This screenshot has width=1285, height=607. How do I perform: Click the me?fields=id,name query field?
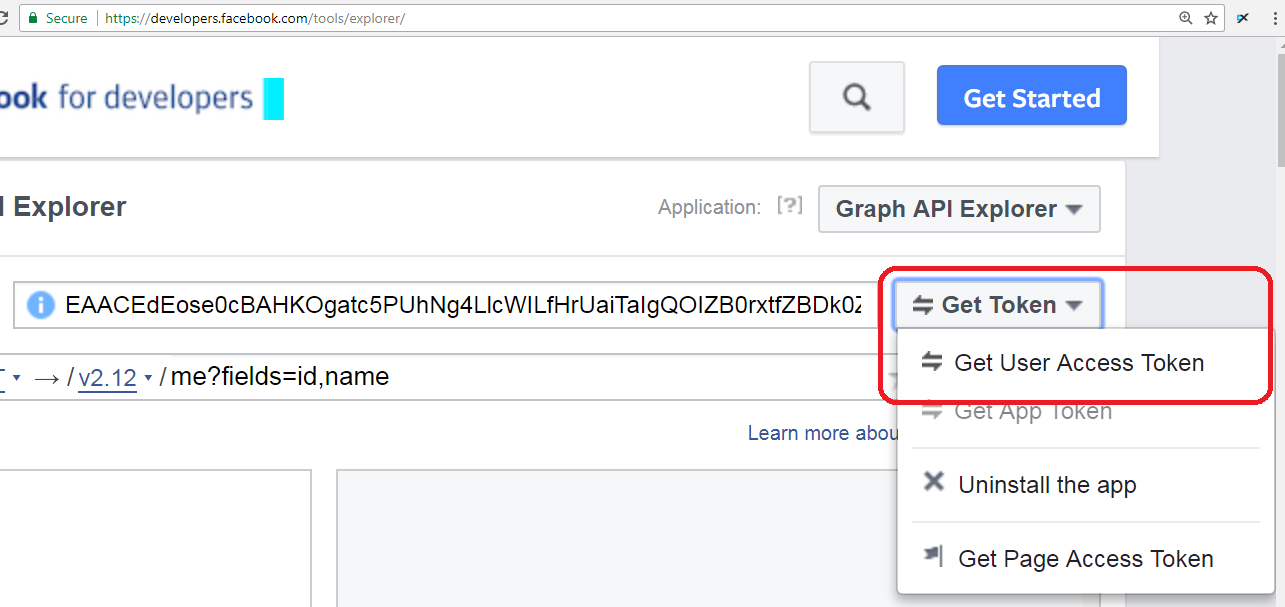[279, 377]
